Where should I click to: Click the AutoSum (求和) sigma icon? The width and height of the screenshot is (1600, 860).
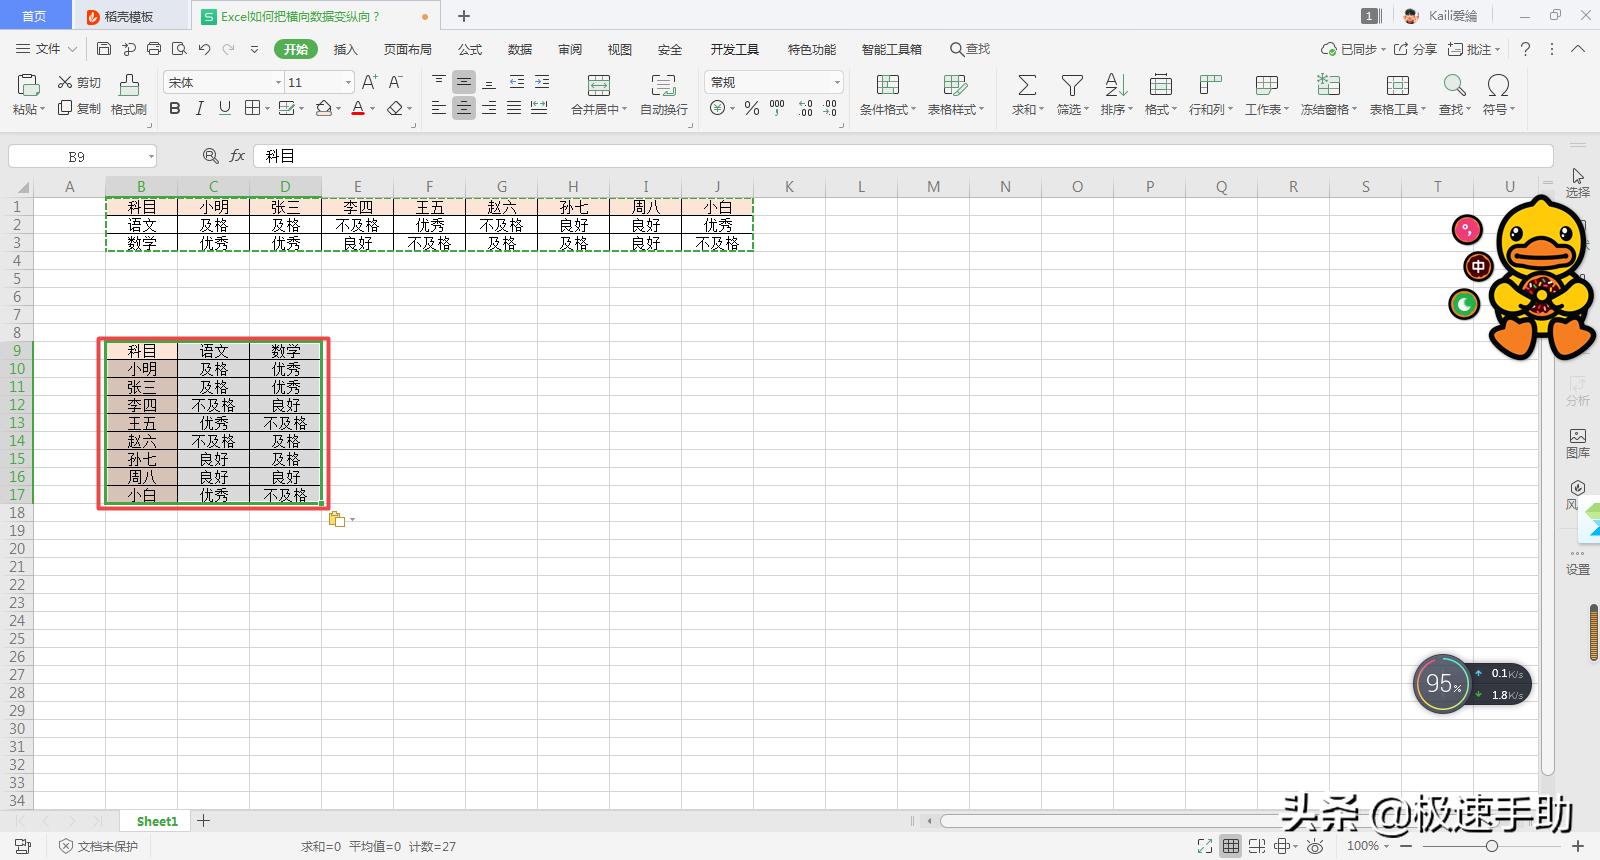coord(1026,86)
